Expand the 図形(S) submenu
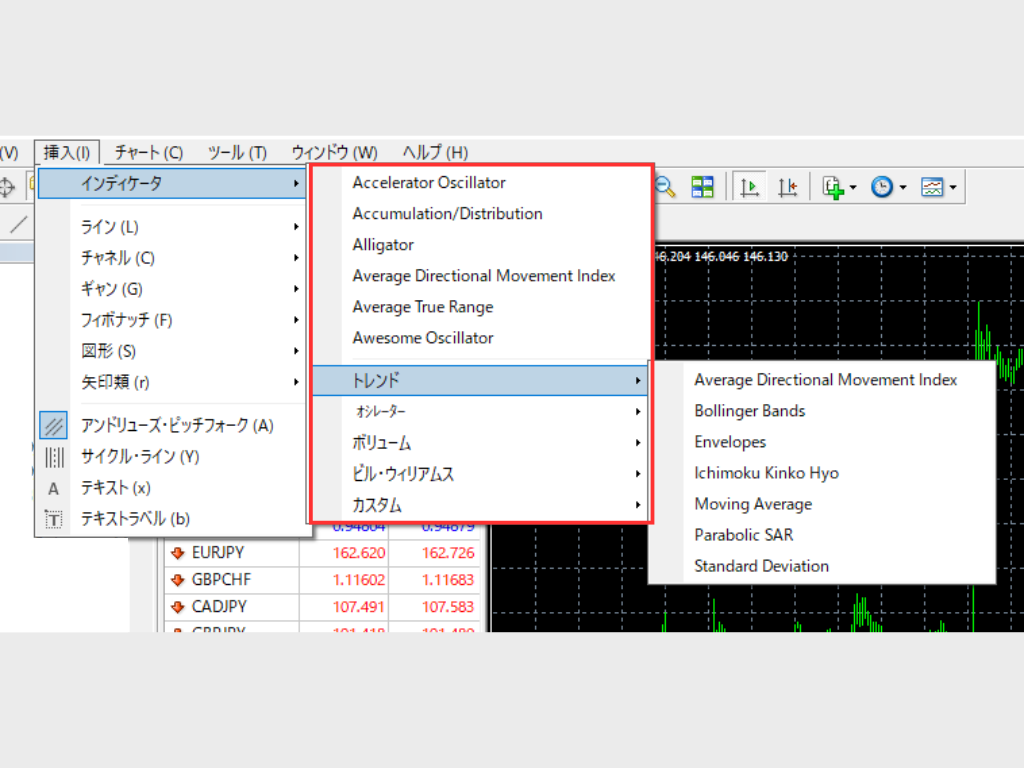 click(x=172, y=351)
